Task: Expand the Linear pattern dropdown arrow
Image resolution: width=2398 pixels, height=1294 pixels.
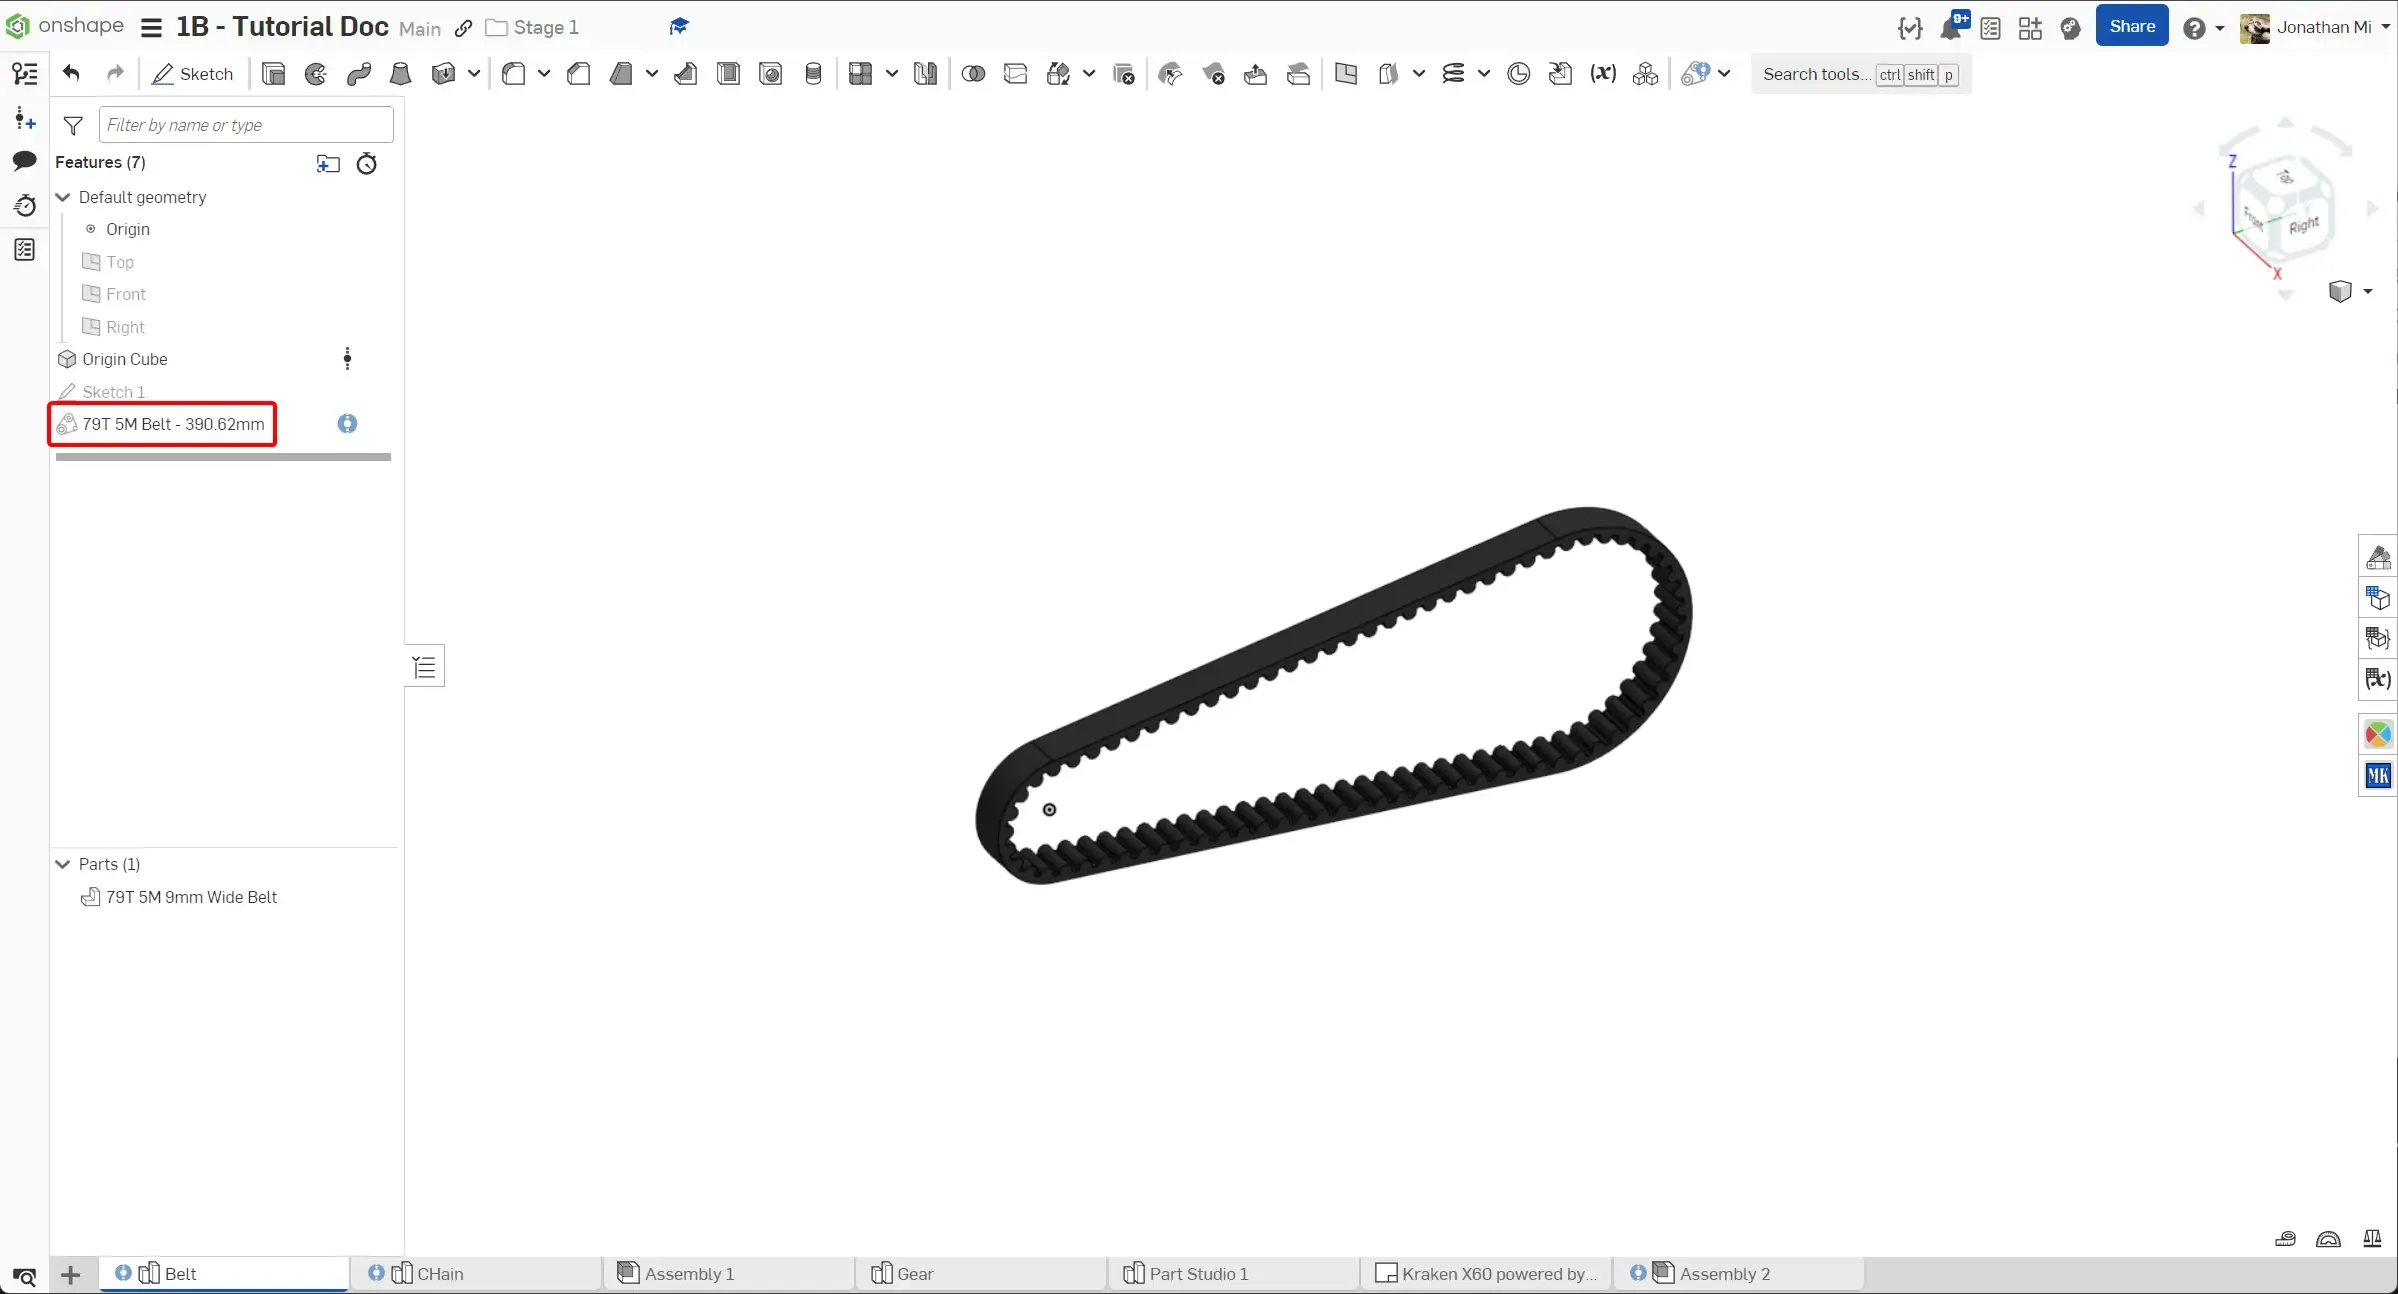Action: click(893, 74)
